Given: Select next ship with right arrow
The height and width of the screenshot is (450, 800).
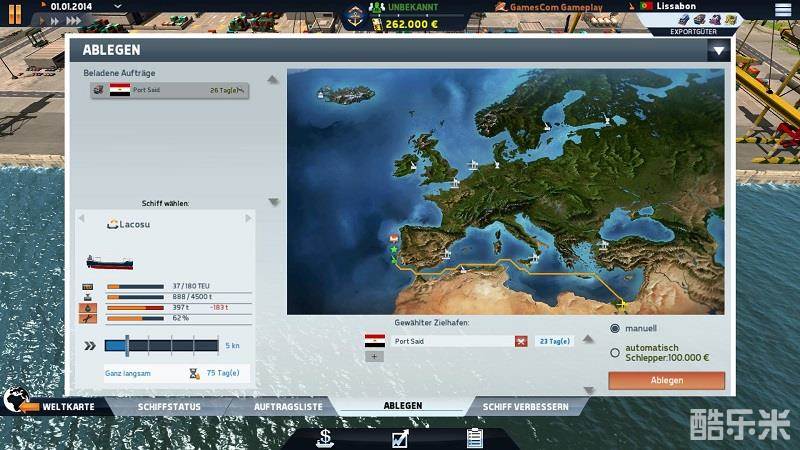Looking at the screenshot, I should (x=249, y=218).
